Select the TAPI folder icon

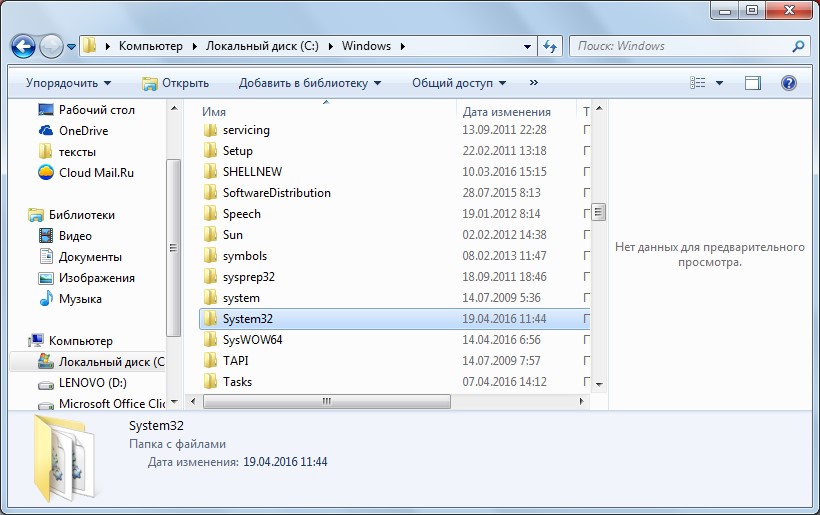coord(210,360)
